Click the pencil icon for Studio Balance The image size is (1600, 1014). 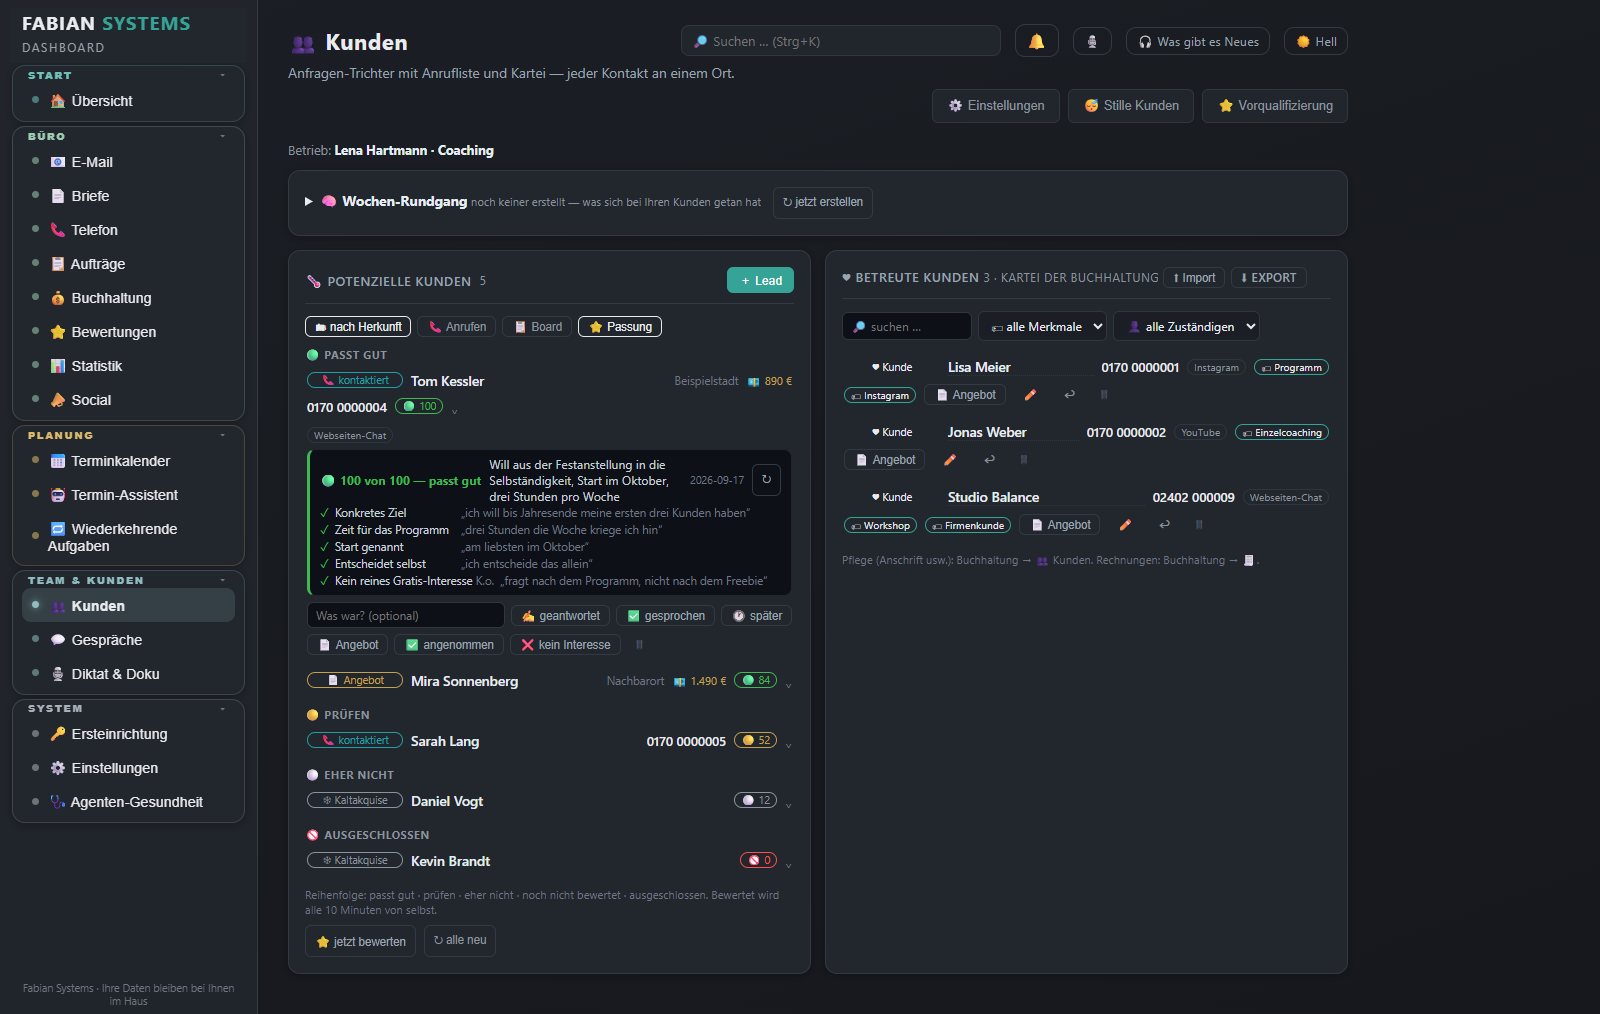[x=1125, y=525]
